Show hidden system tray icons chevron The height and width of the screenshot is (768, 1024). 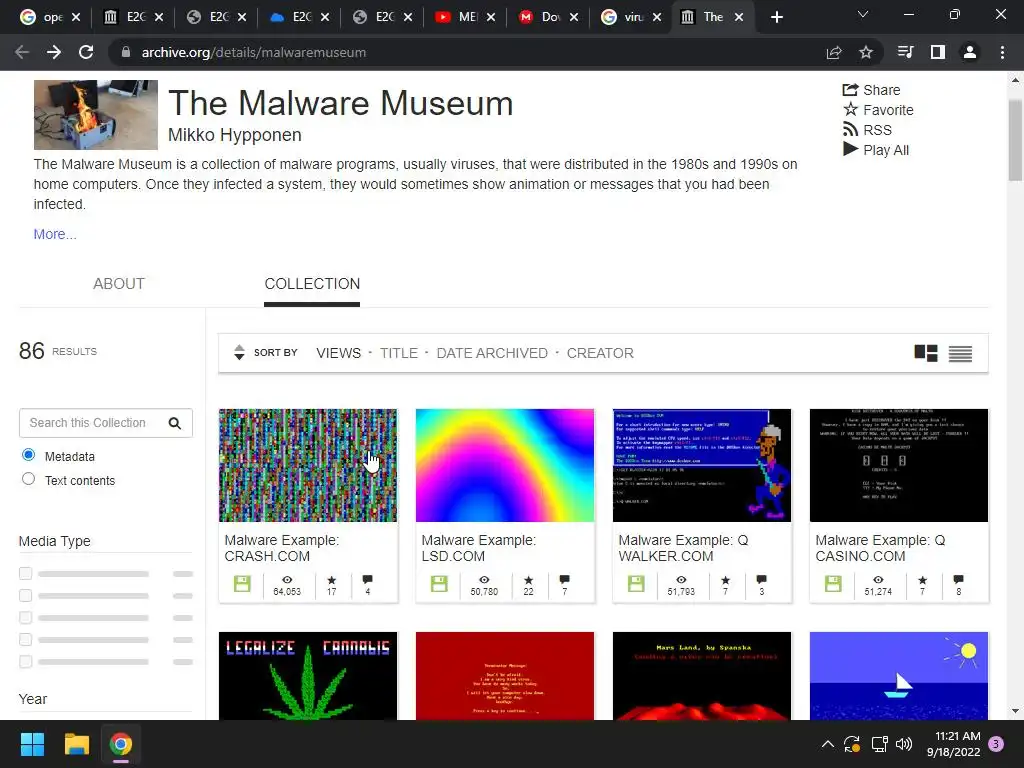click(x=827, y=744)
